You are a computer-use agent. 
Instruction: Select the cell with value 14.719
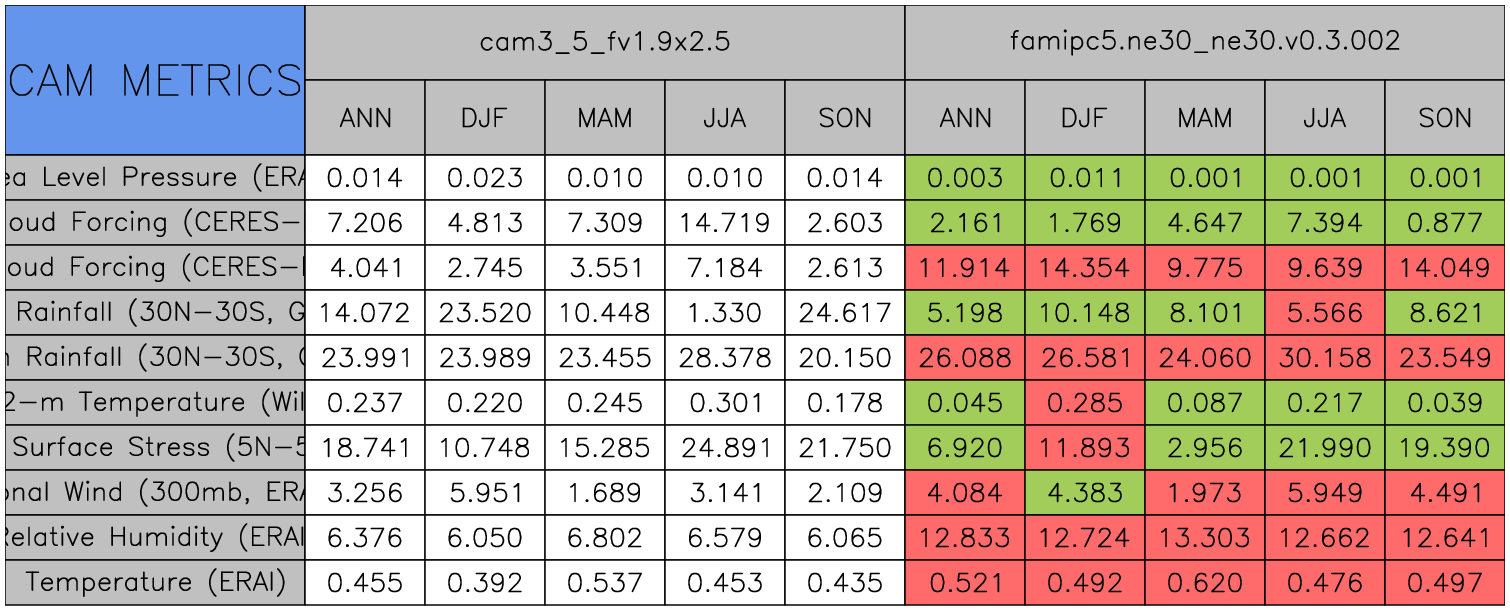[x=725, y=223]
